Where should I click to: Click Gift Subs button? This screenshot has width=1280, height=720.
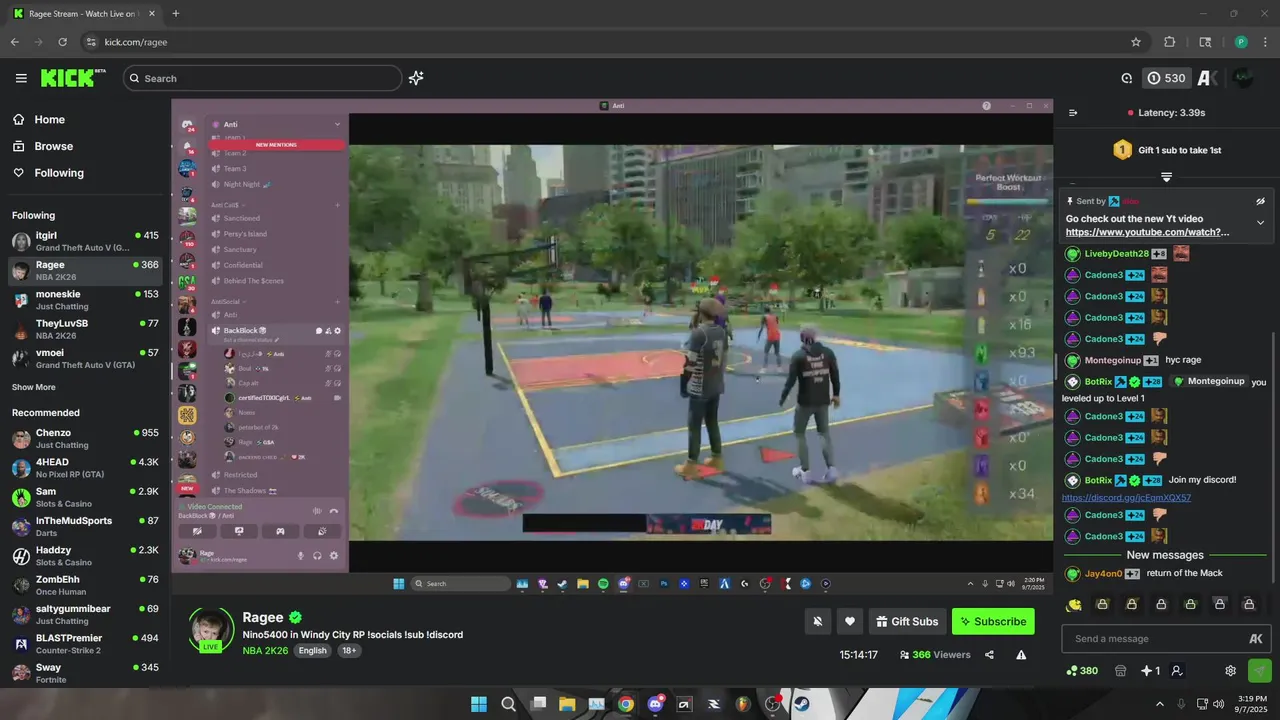(907, 621)
